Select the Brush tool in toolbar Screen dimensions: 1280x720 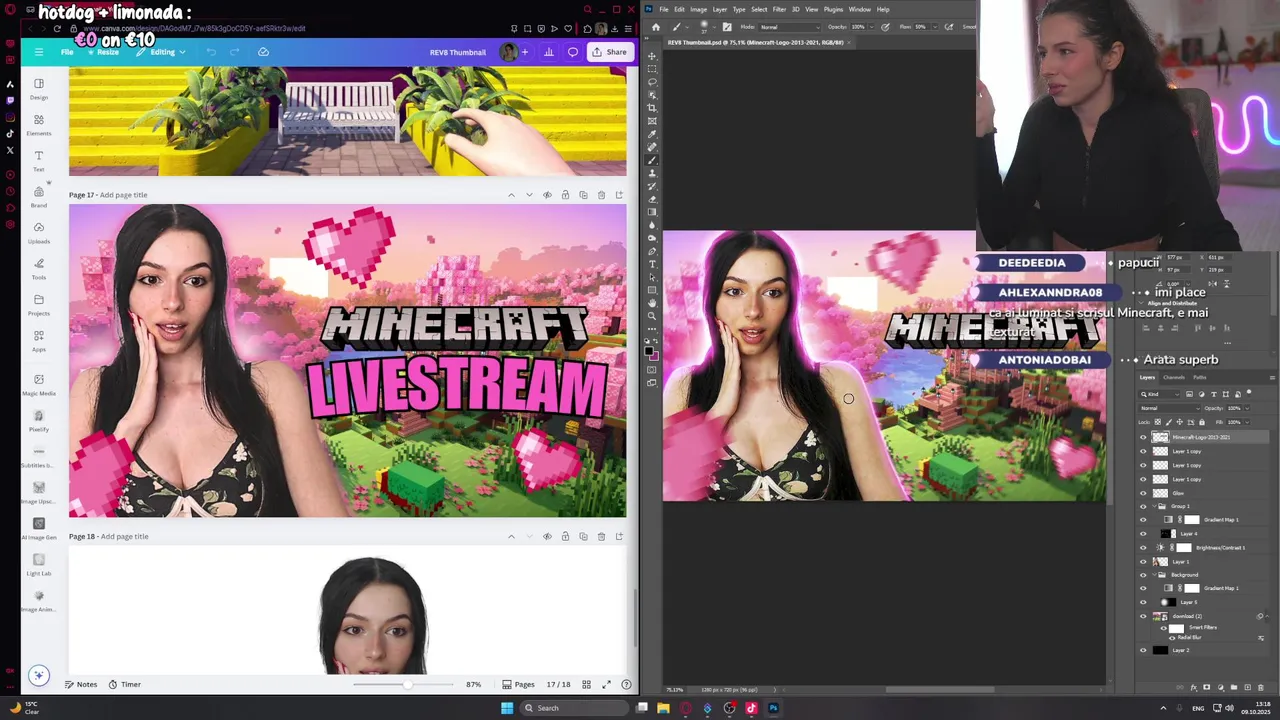click(x=653, y=160)
